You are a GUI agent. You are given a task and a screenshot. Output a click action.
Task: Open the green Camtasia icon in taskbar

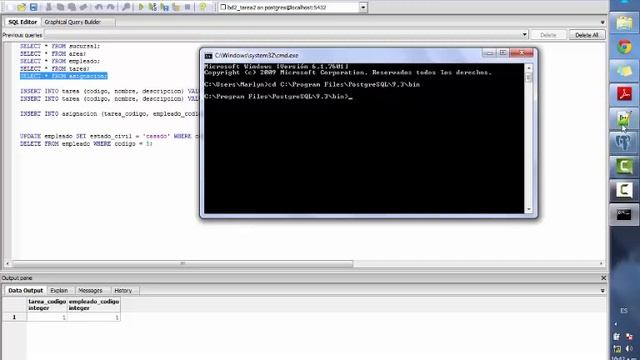click(624, 166)
